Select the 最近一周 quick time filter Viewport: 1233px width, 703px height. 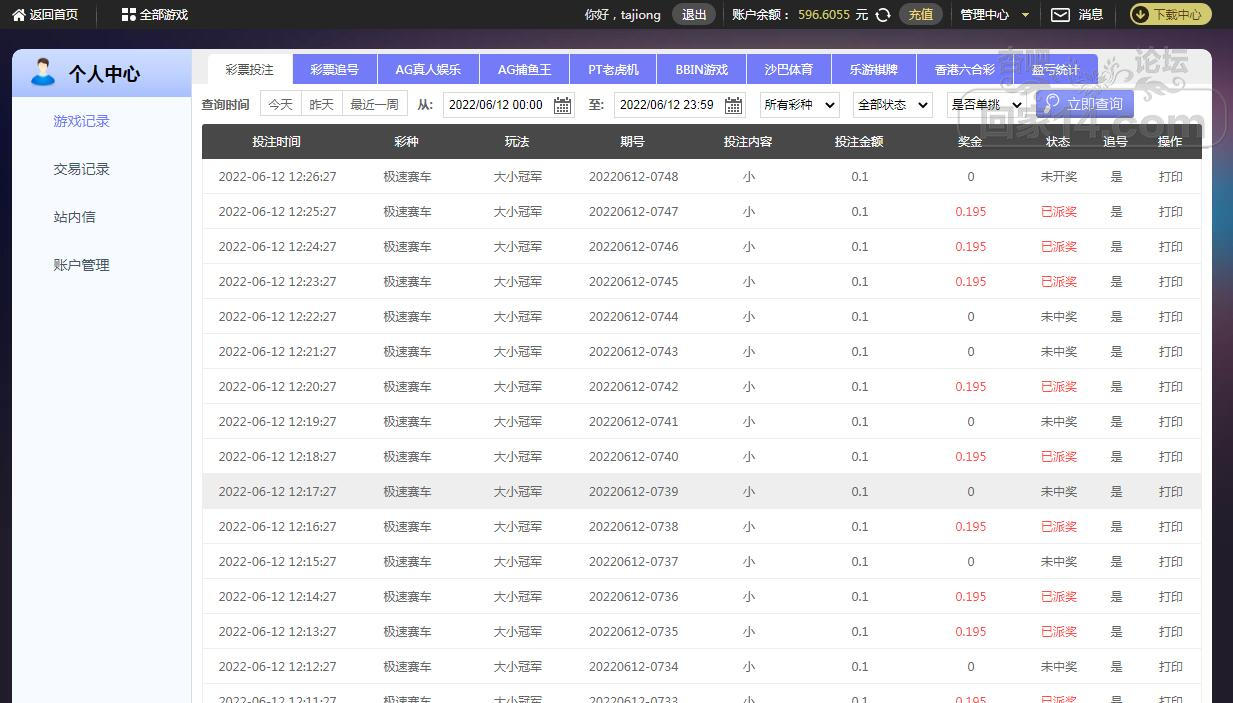click(x=374, y=104)
